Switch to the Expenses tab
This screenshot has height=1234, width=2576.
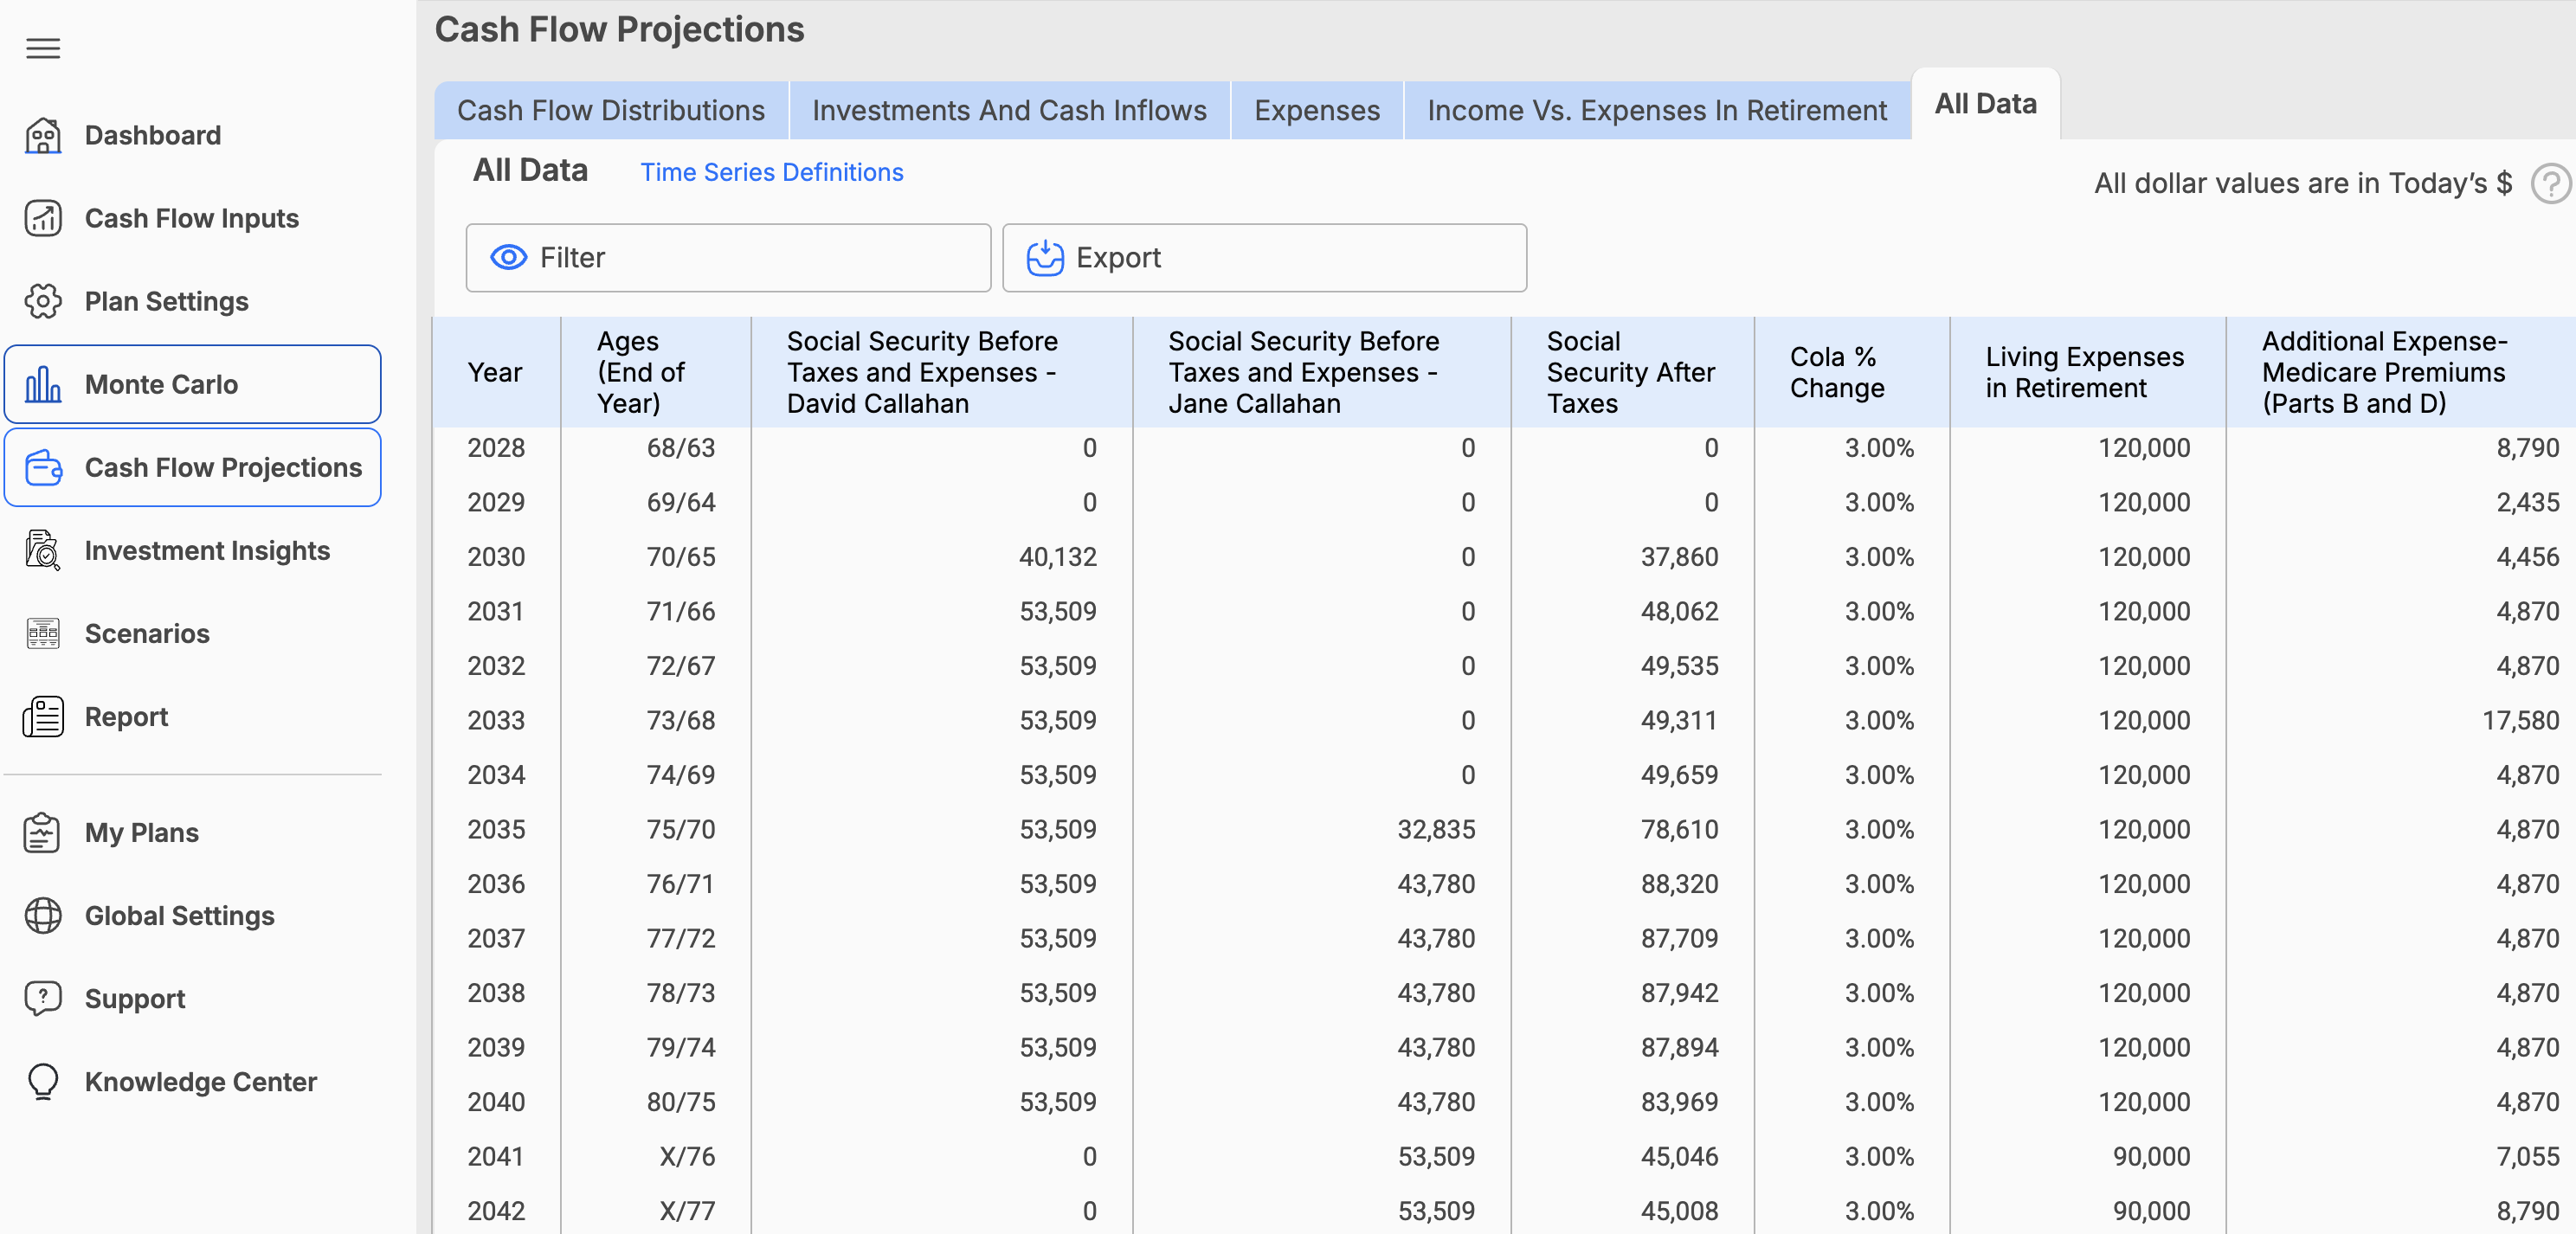click(x=1316, y=110)
